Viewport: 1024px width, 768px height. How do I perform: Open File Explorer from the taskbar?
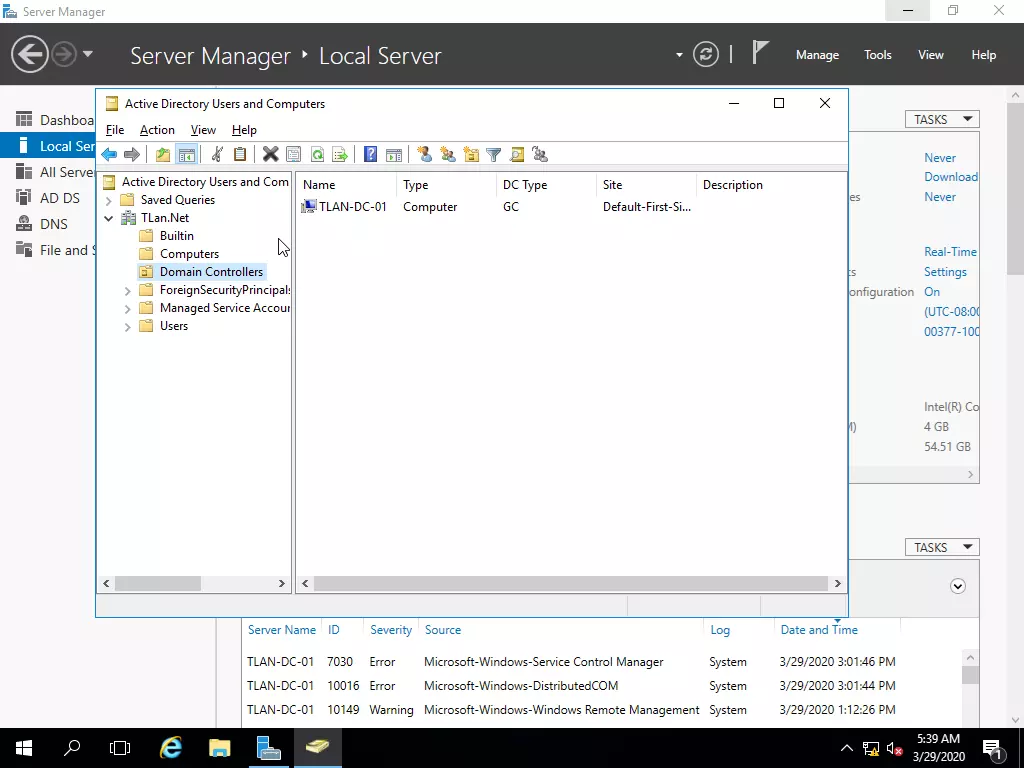pyautogui.click(x=219, y=748)
